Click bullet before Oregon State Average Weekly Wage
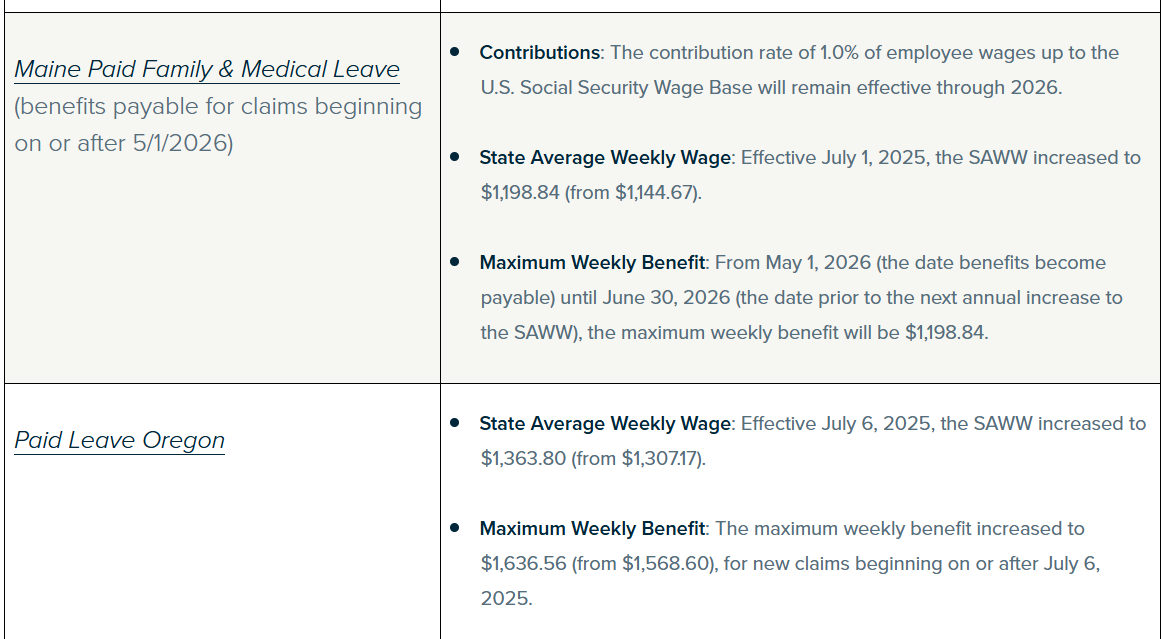The width and height of the screenshot is (1164, 639). point(455,422)
